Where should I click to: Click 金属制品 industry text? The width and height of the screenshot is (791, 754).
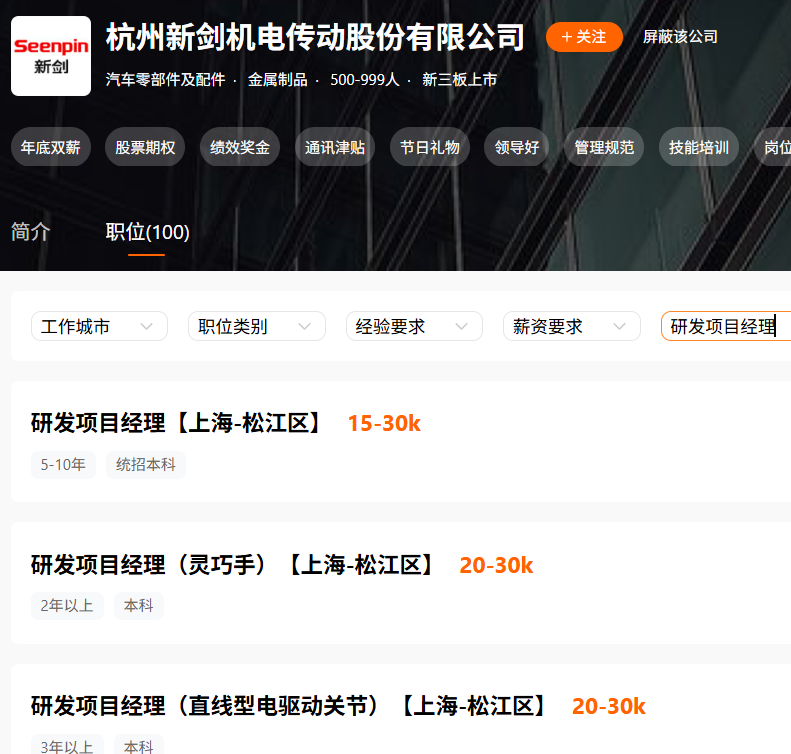click(x=277, y=80)
